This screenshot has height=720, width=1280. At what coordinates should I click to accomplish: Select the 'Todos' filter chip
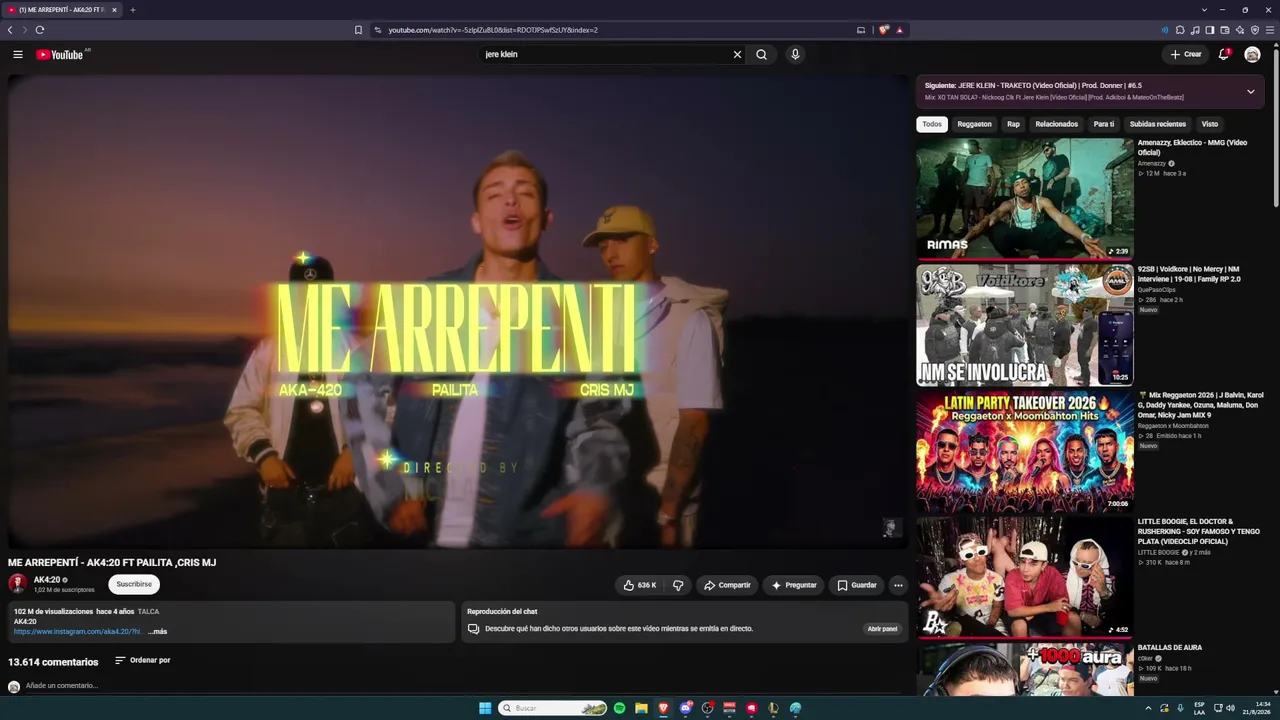pos(932,124)
